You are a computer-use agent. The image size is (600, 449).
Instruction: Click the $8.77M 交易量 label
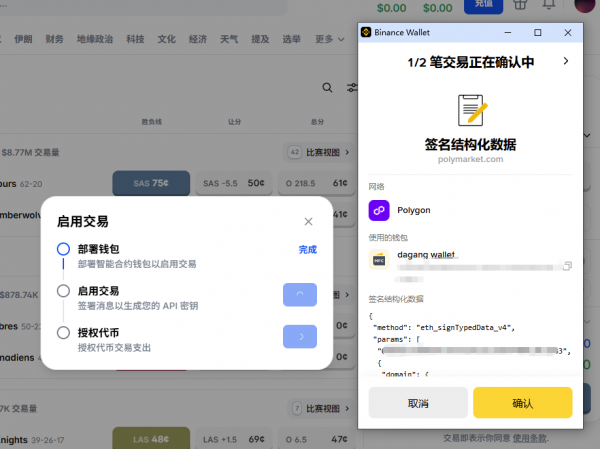pos(30,153)
